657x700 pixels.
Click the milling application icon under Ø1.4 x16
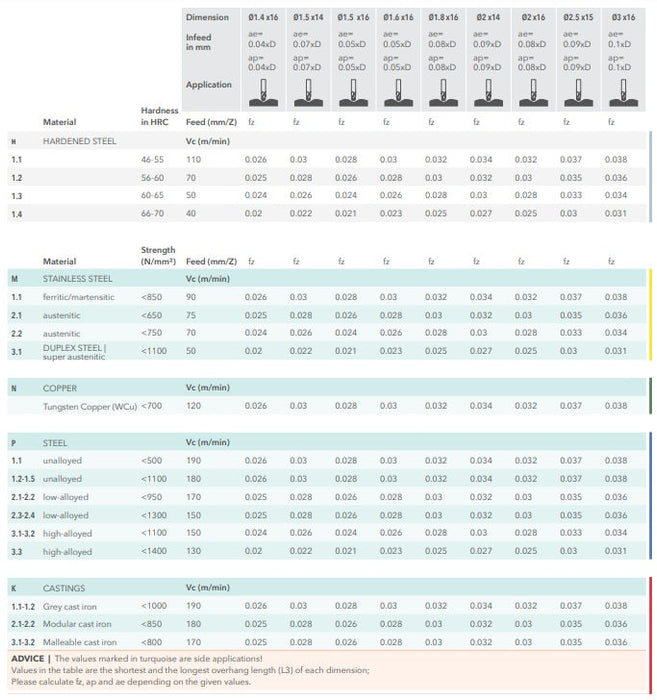point(262,88)
